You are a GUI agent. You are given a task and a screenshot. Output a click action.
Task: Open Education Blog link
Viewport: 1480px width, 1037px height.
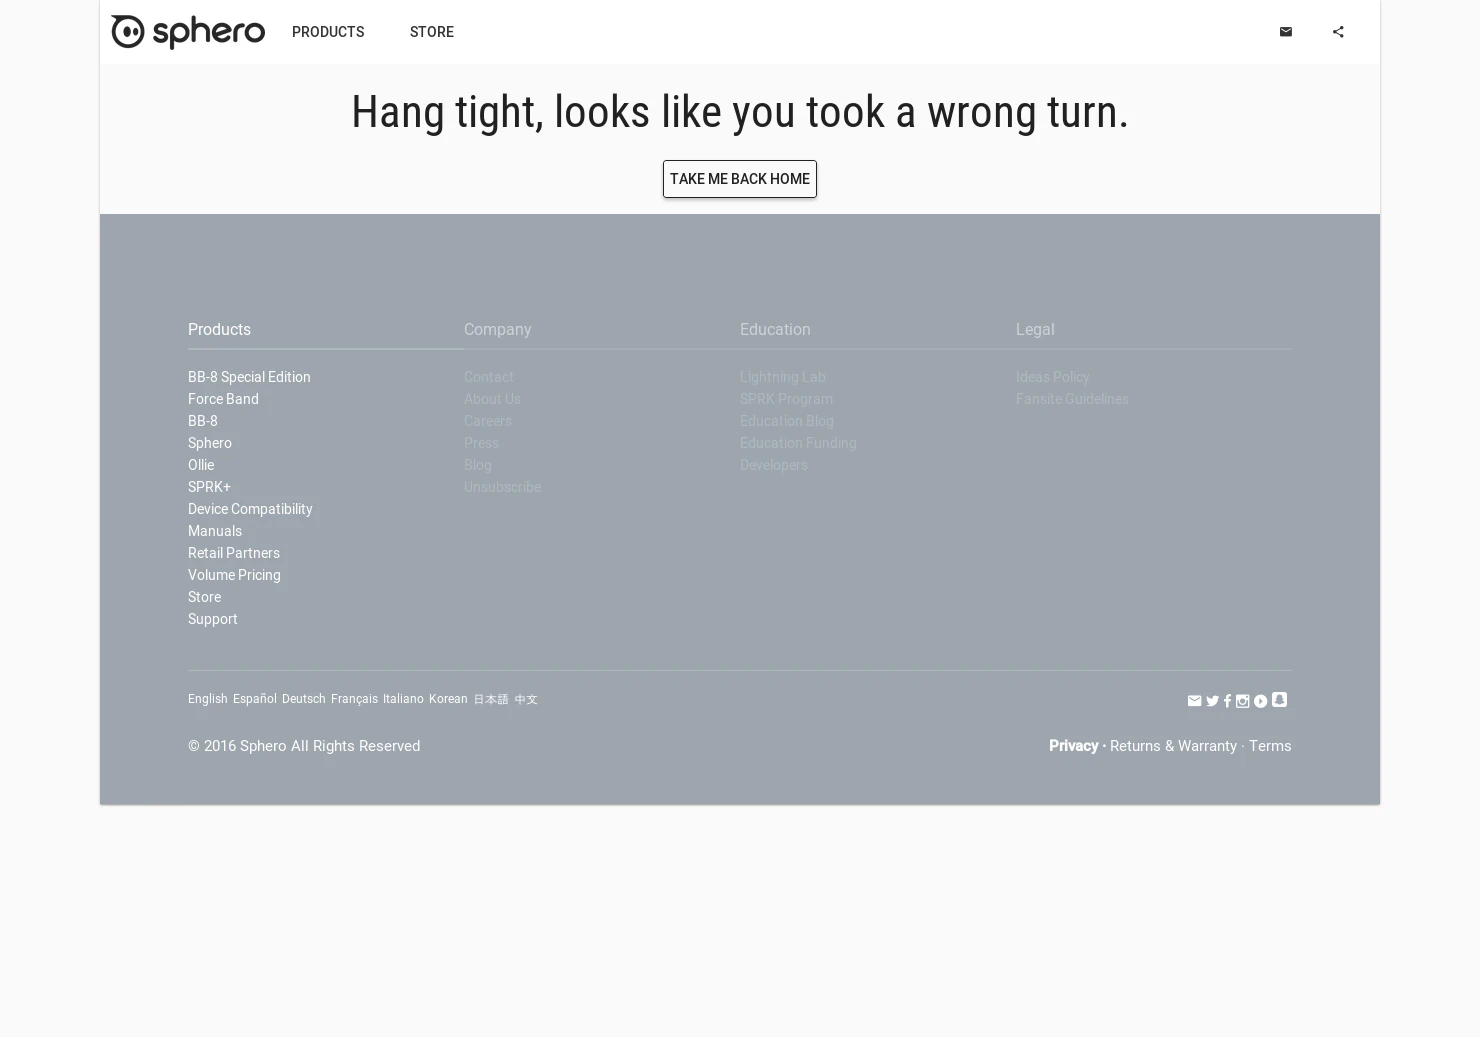(x=787, y=421)
